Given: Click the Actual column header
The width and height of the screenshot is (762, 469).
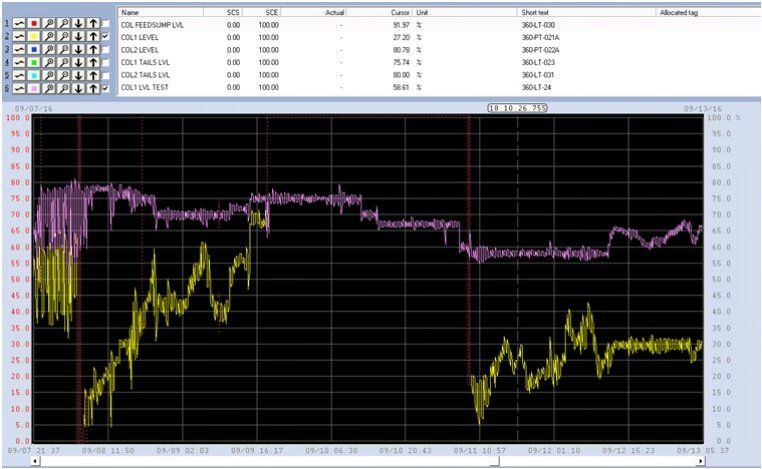Looking at the screenshot, I should 313,12.
